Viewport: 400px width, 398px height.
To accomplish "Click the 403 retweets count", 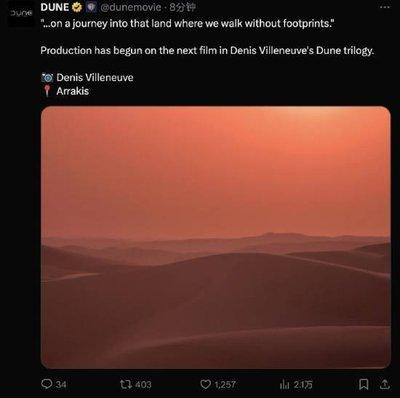I will pyautogui.click(x=143, y=384).
